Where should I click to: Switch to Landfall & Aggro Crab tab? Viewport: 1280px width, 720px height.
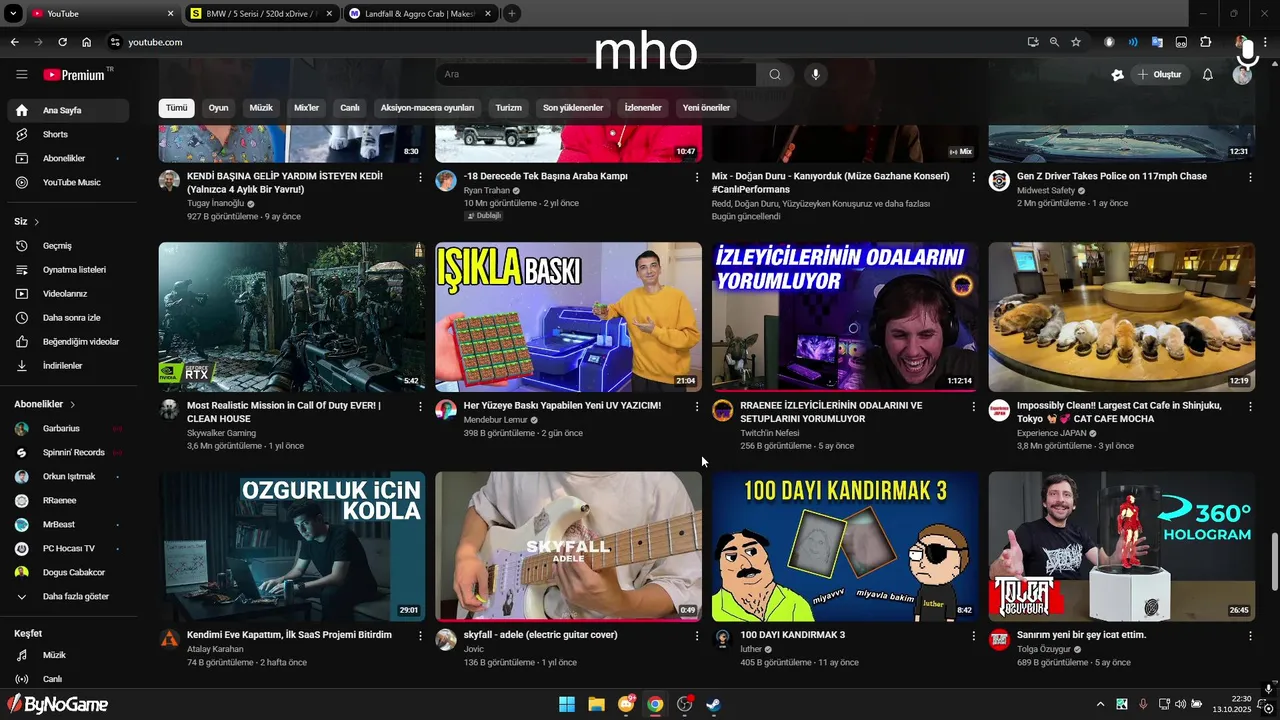(420, 14)
